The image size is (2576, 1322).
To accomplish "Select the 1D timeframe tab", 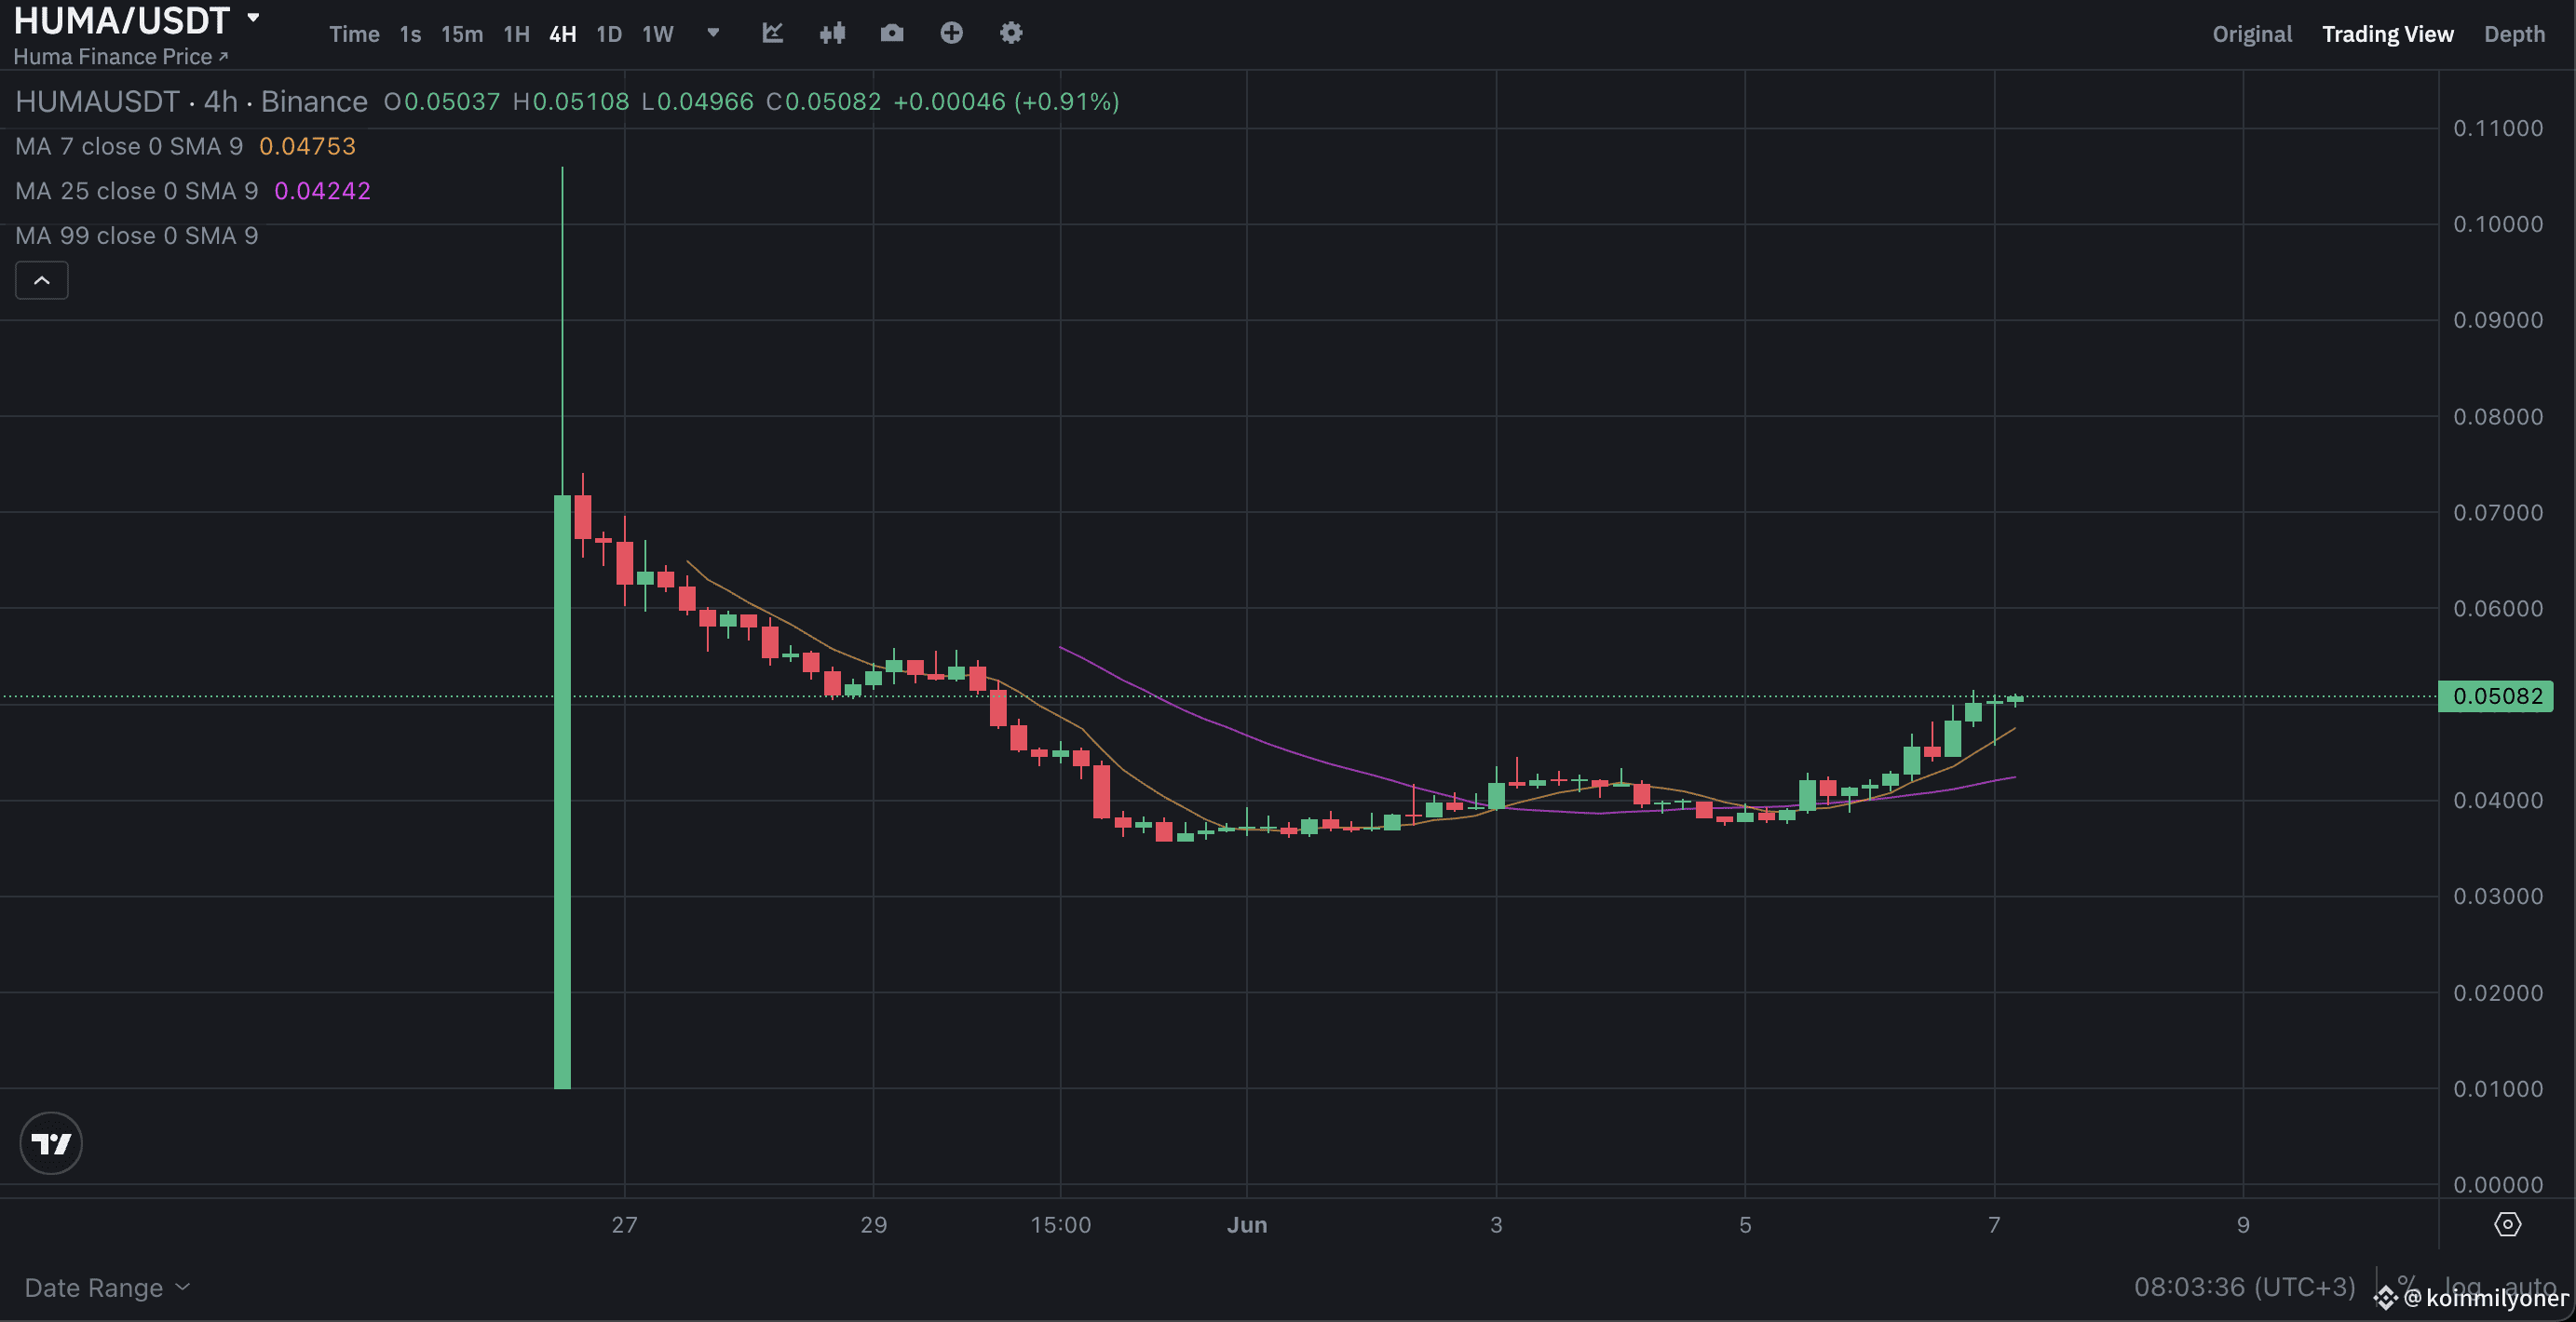I will (x=608, y=33).
